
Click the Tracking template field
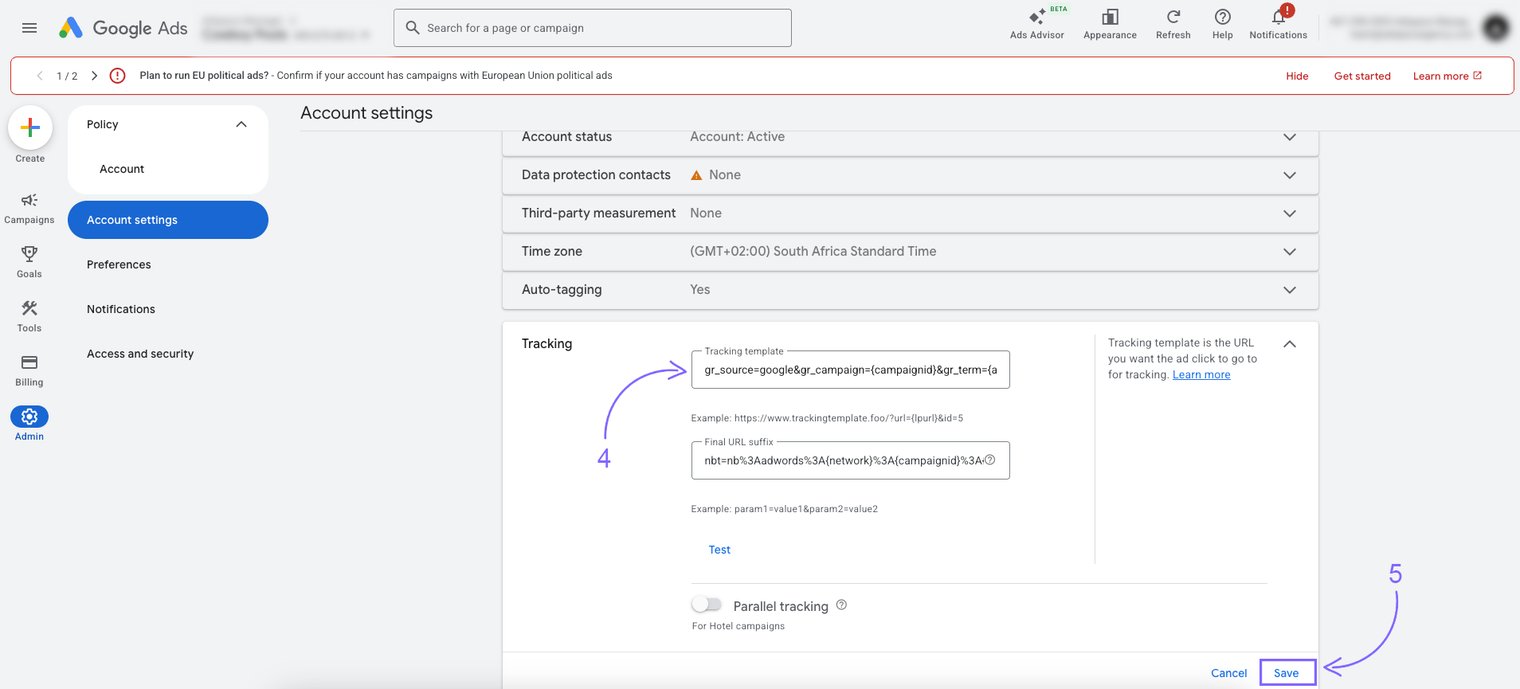coord(850,370)
